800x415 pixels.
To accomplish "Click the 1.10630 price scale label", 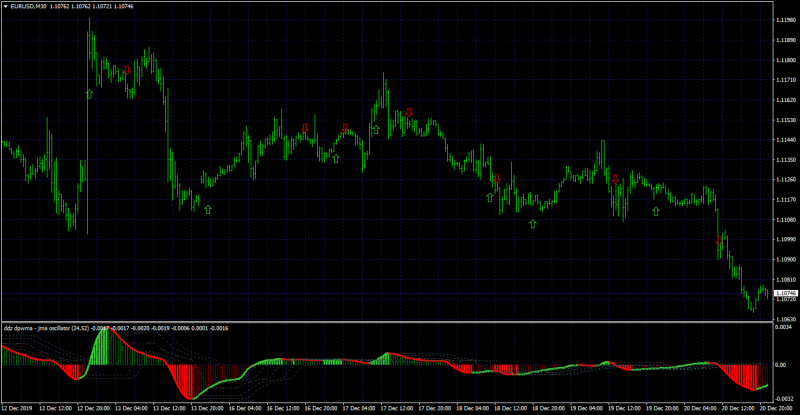I will coord(786,319).
